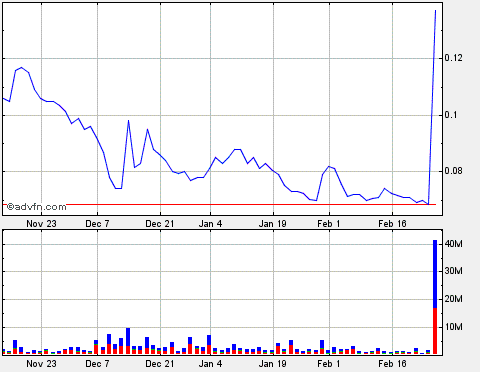Click the red horizontal support line
This screenshot has height=372, width=480.
[219, 204]
